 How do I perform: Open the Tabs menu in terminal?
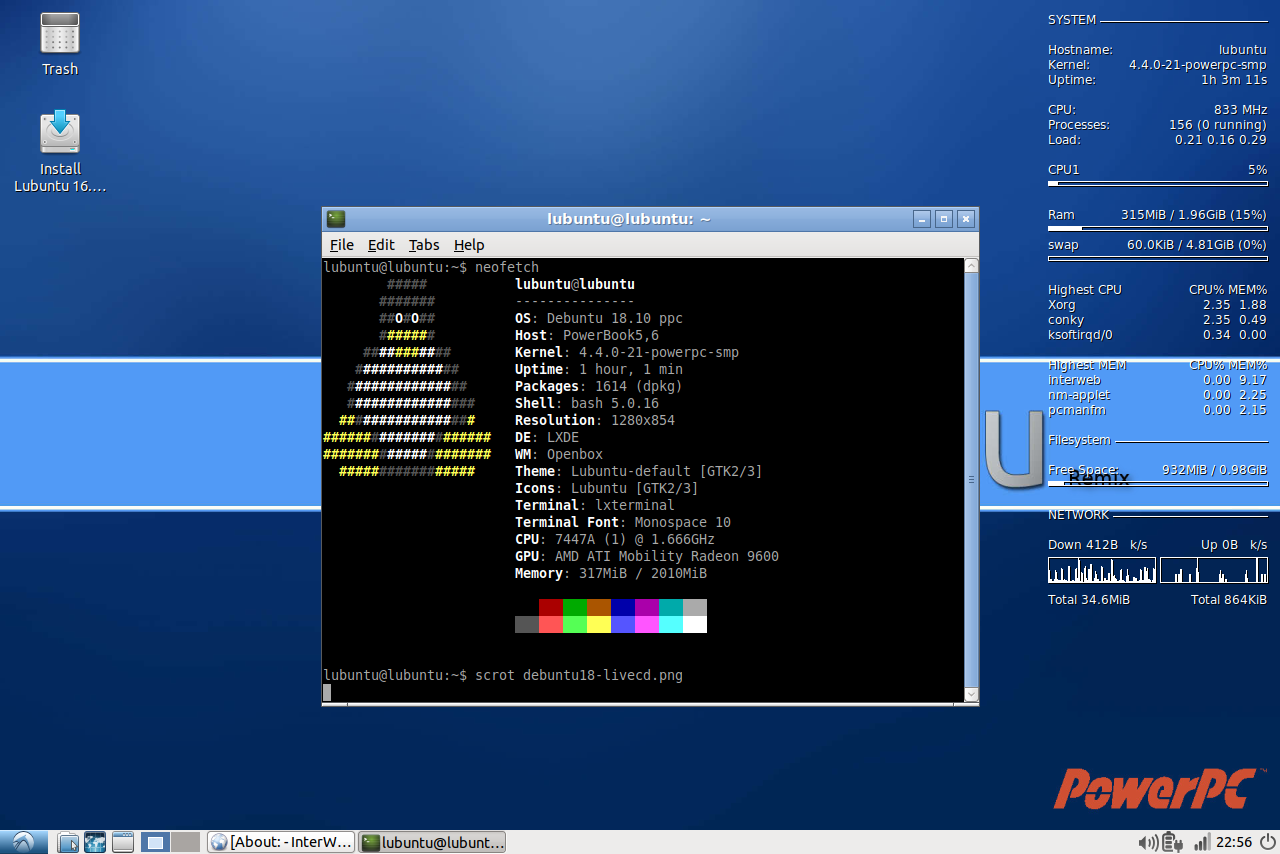coord(424,245)
